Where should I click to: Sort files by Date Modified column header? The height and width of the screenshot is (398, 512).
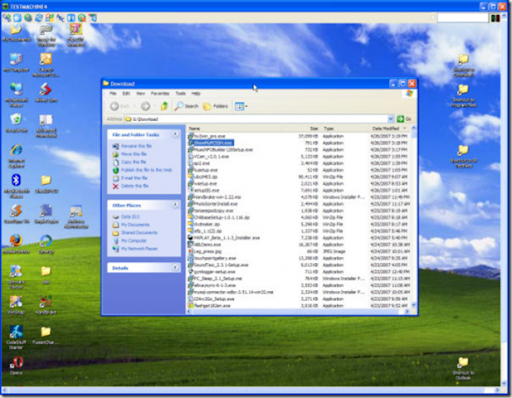pyautogui.click(x=389, y=128)
